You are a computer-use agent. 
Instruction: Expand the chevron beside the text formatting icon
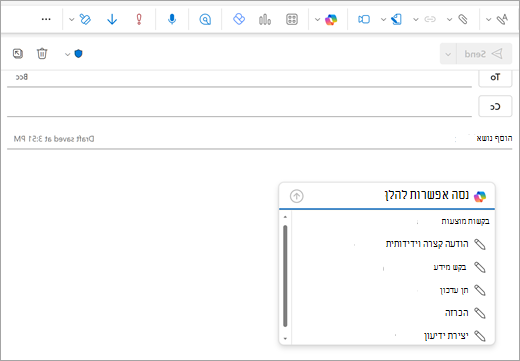coord(488,19)
